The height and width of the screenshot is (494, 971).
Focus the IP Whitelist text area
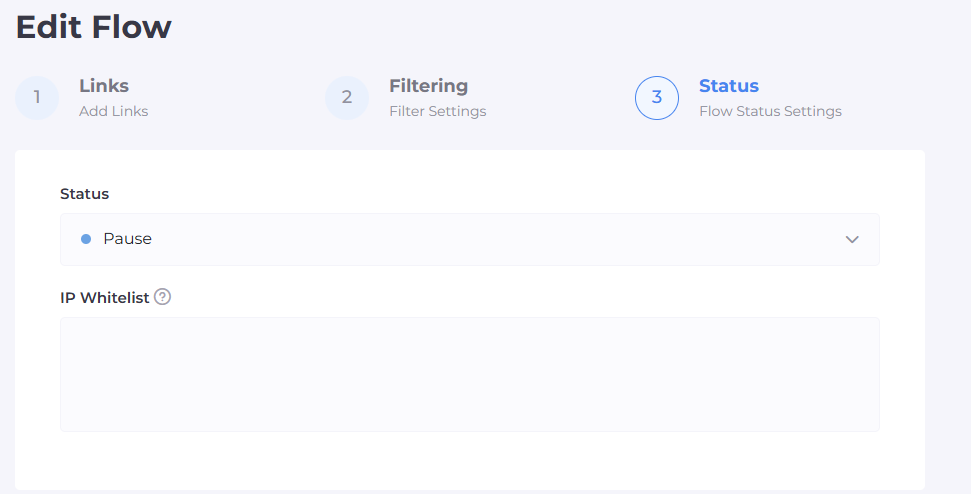[x=470, y=374]
